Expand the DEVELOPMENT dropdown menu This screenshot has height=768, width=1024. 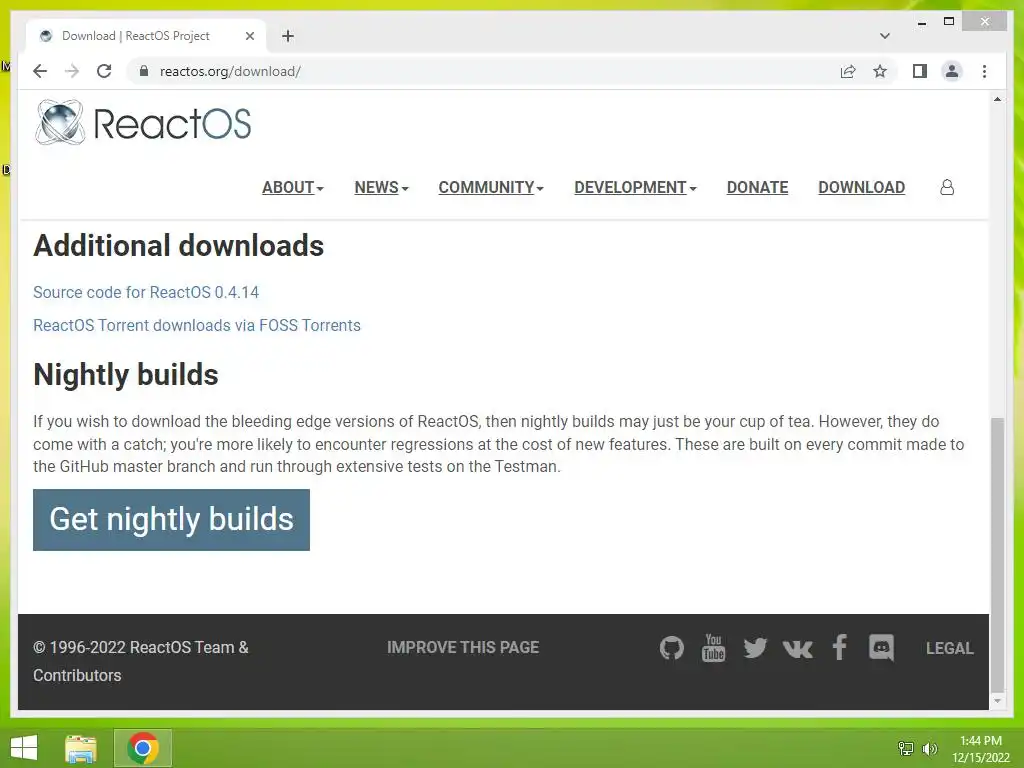[635, 187]
